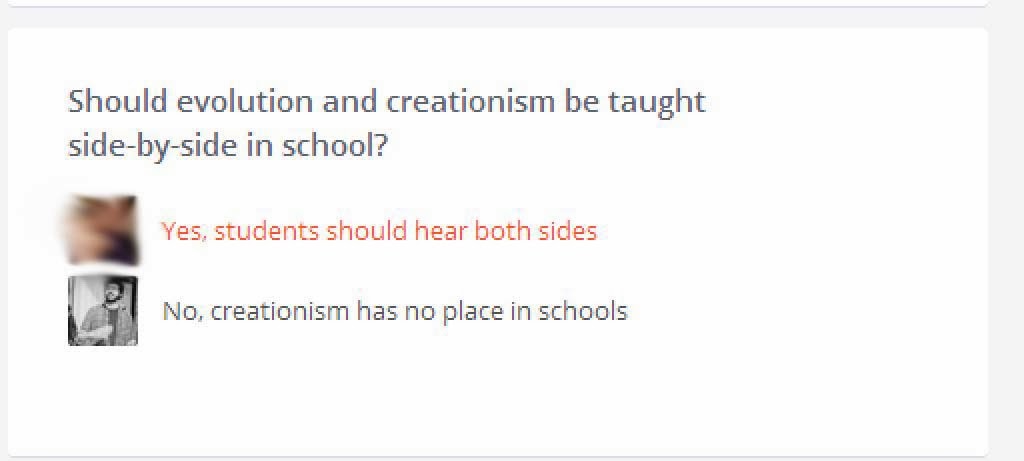Select the 'Yes, students should hear both sides' answer
Viewport: 1024px width, 461px height.
click(x=379, y=230)
